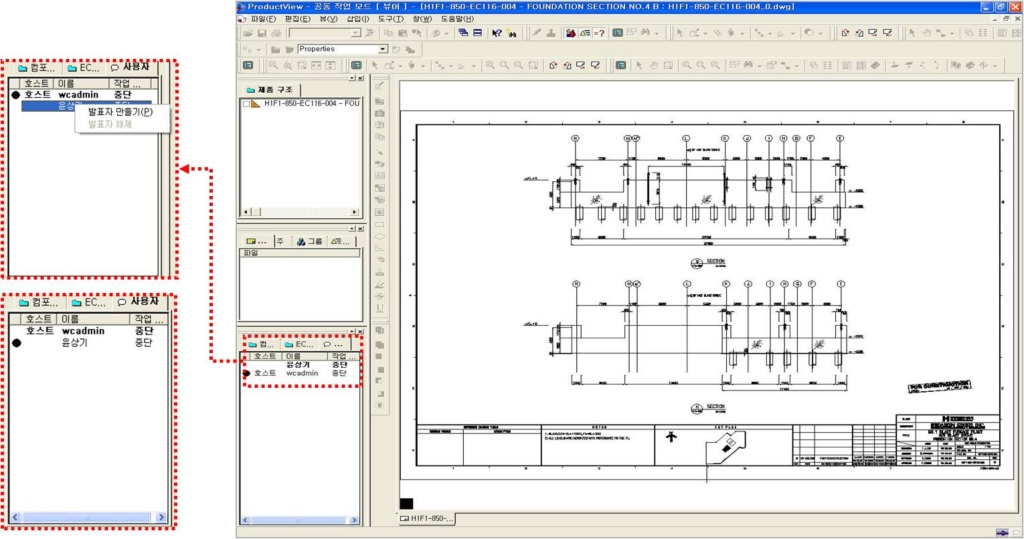
Task: Click the hand pan tool in top-right toolbar
Action: (x=927, y=33)
